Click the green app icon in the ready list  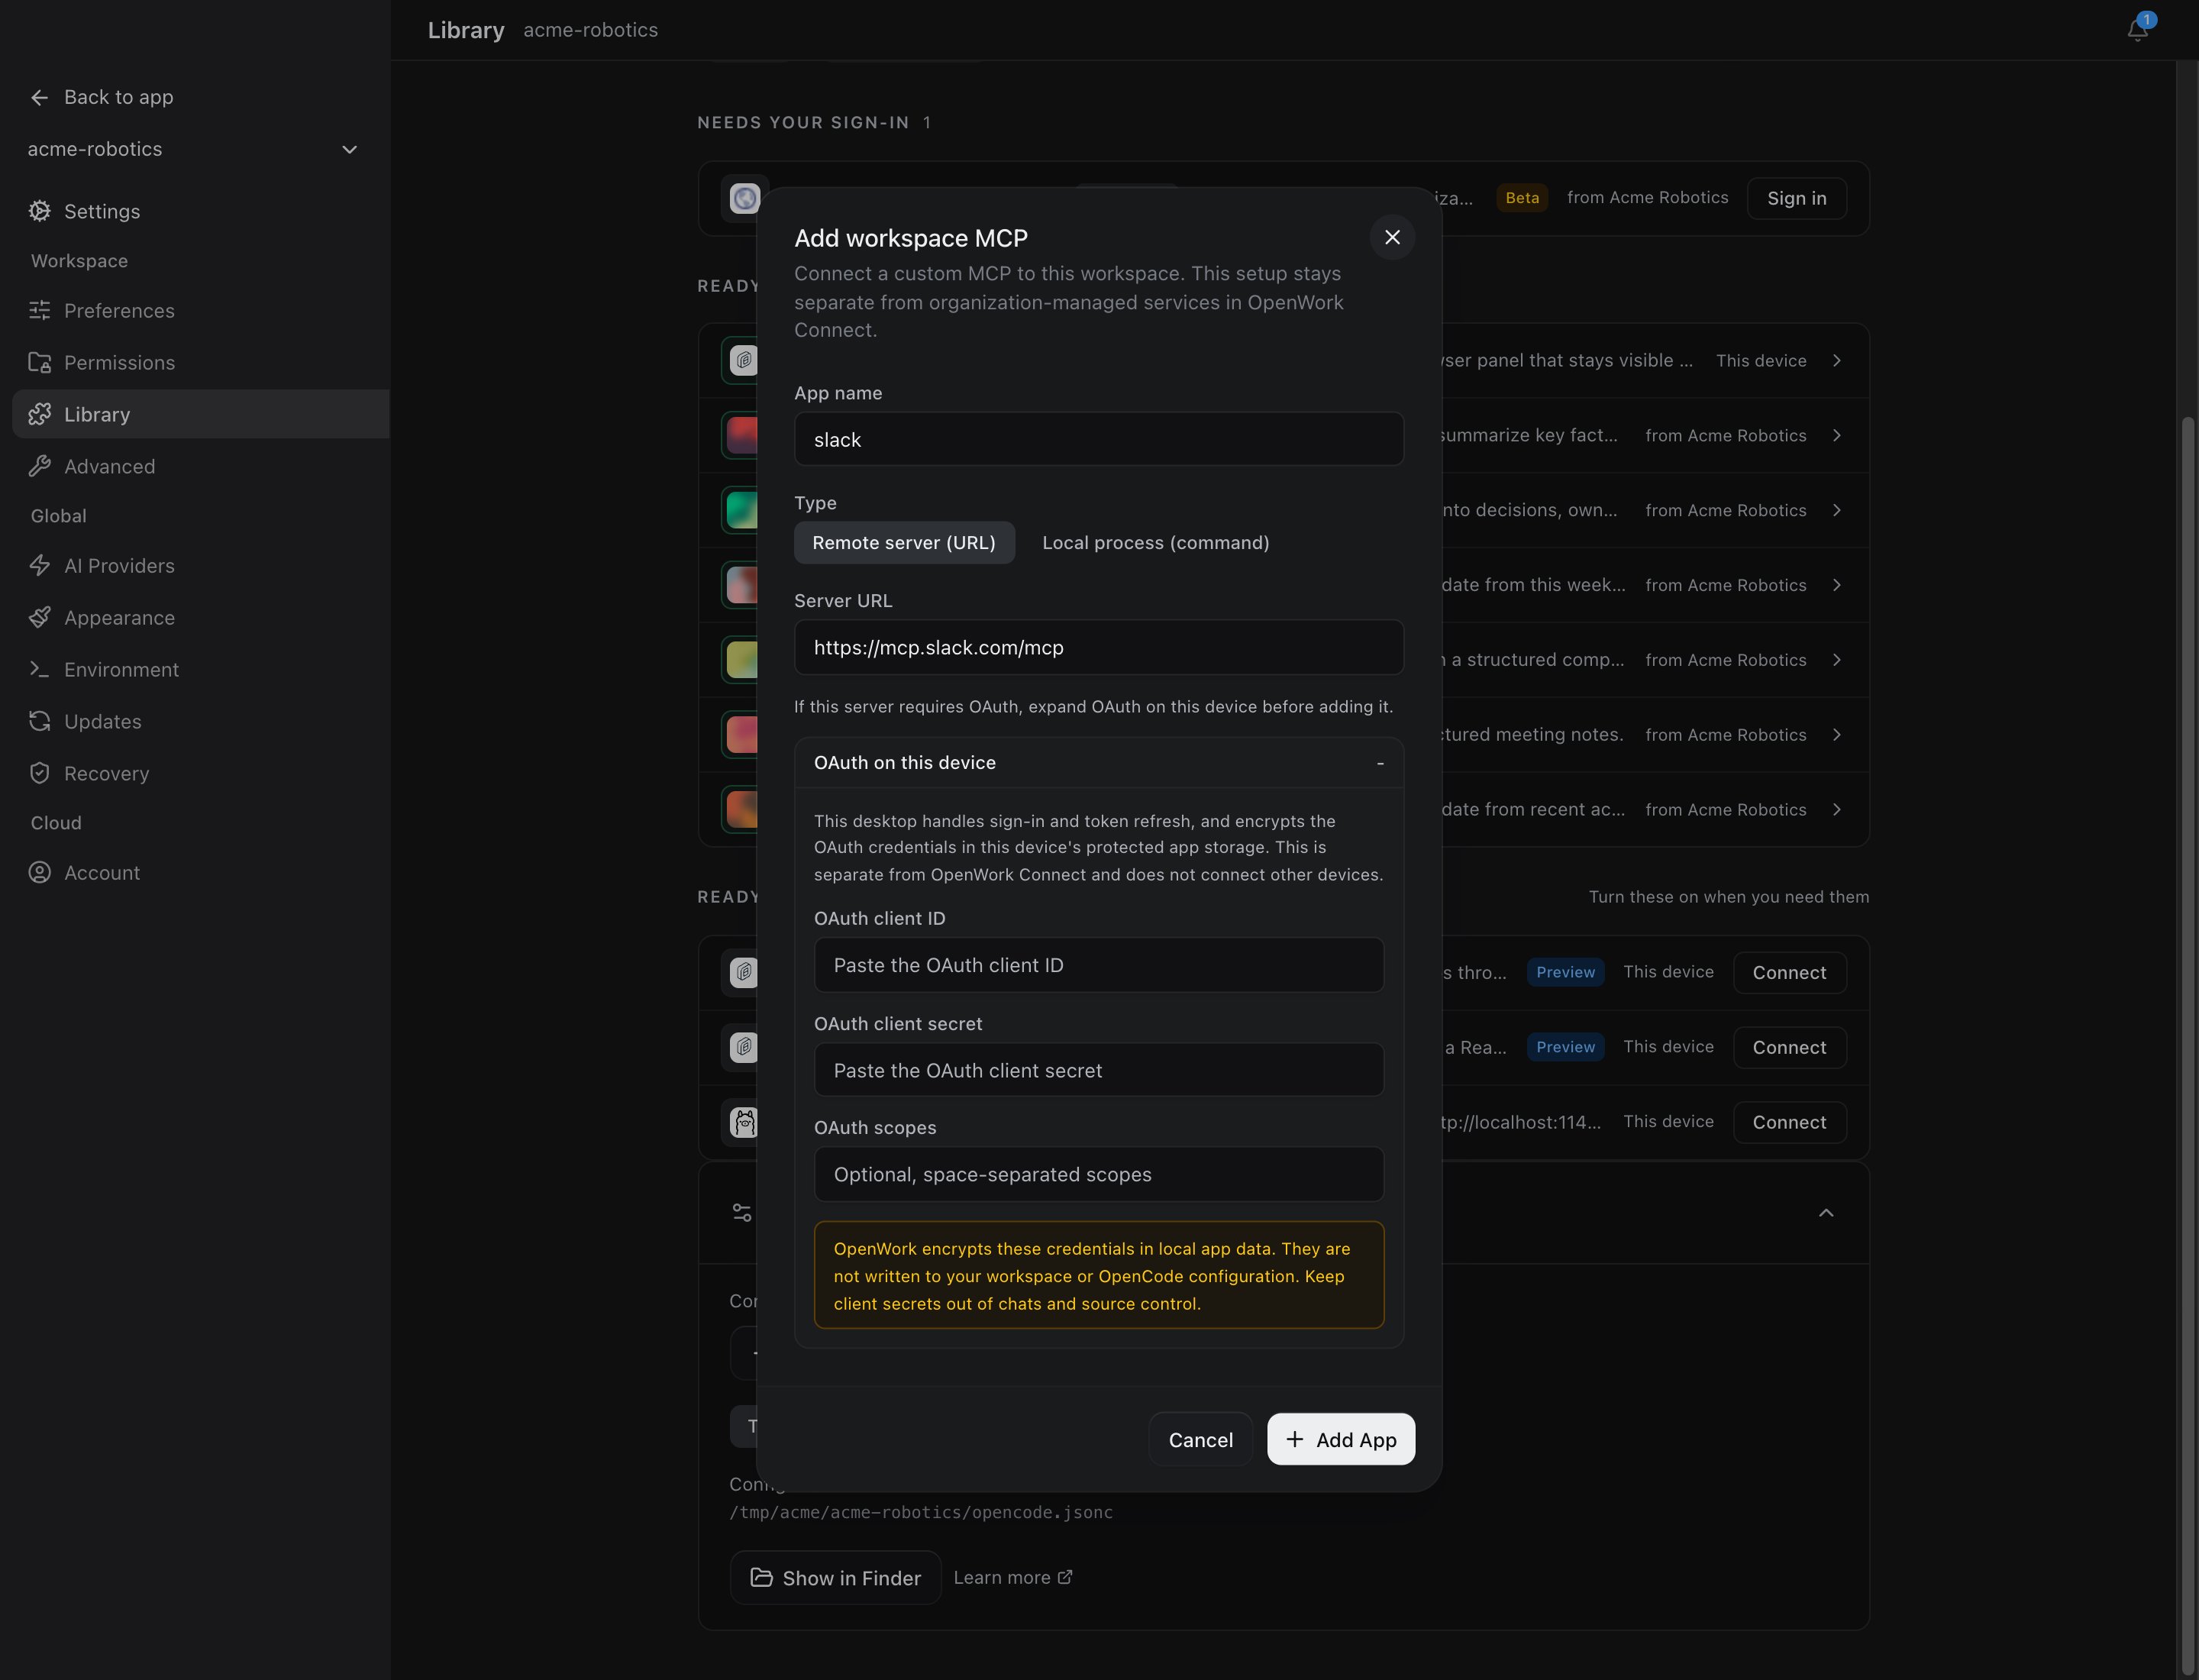coord(742,511)
